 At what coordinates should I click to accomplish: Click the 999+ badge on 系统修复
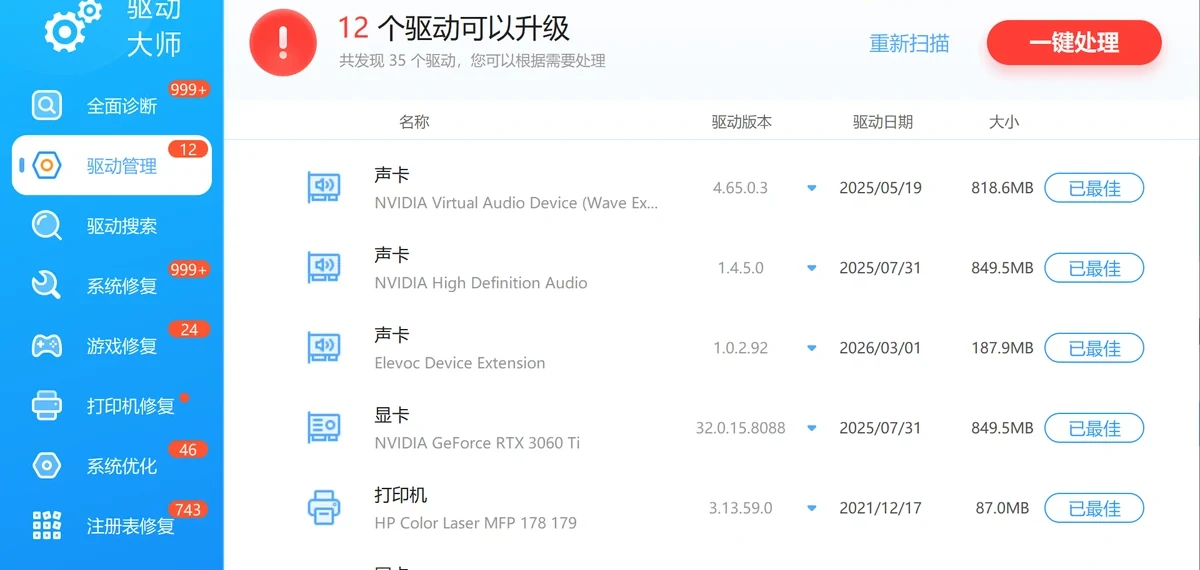click(x=189, y=269)
